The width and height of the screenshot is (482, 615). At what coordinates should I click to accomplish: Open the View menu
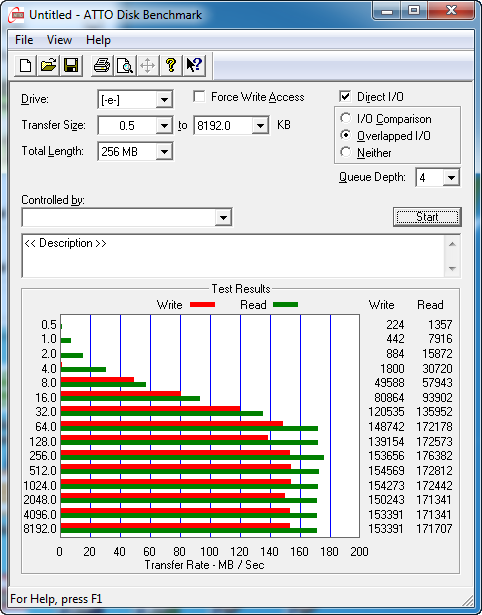click(x=59, y=40)
